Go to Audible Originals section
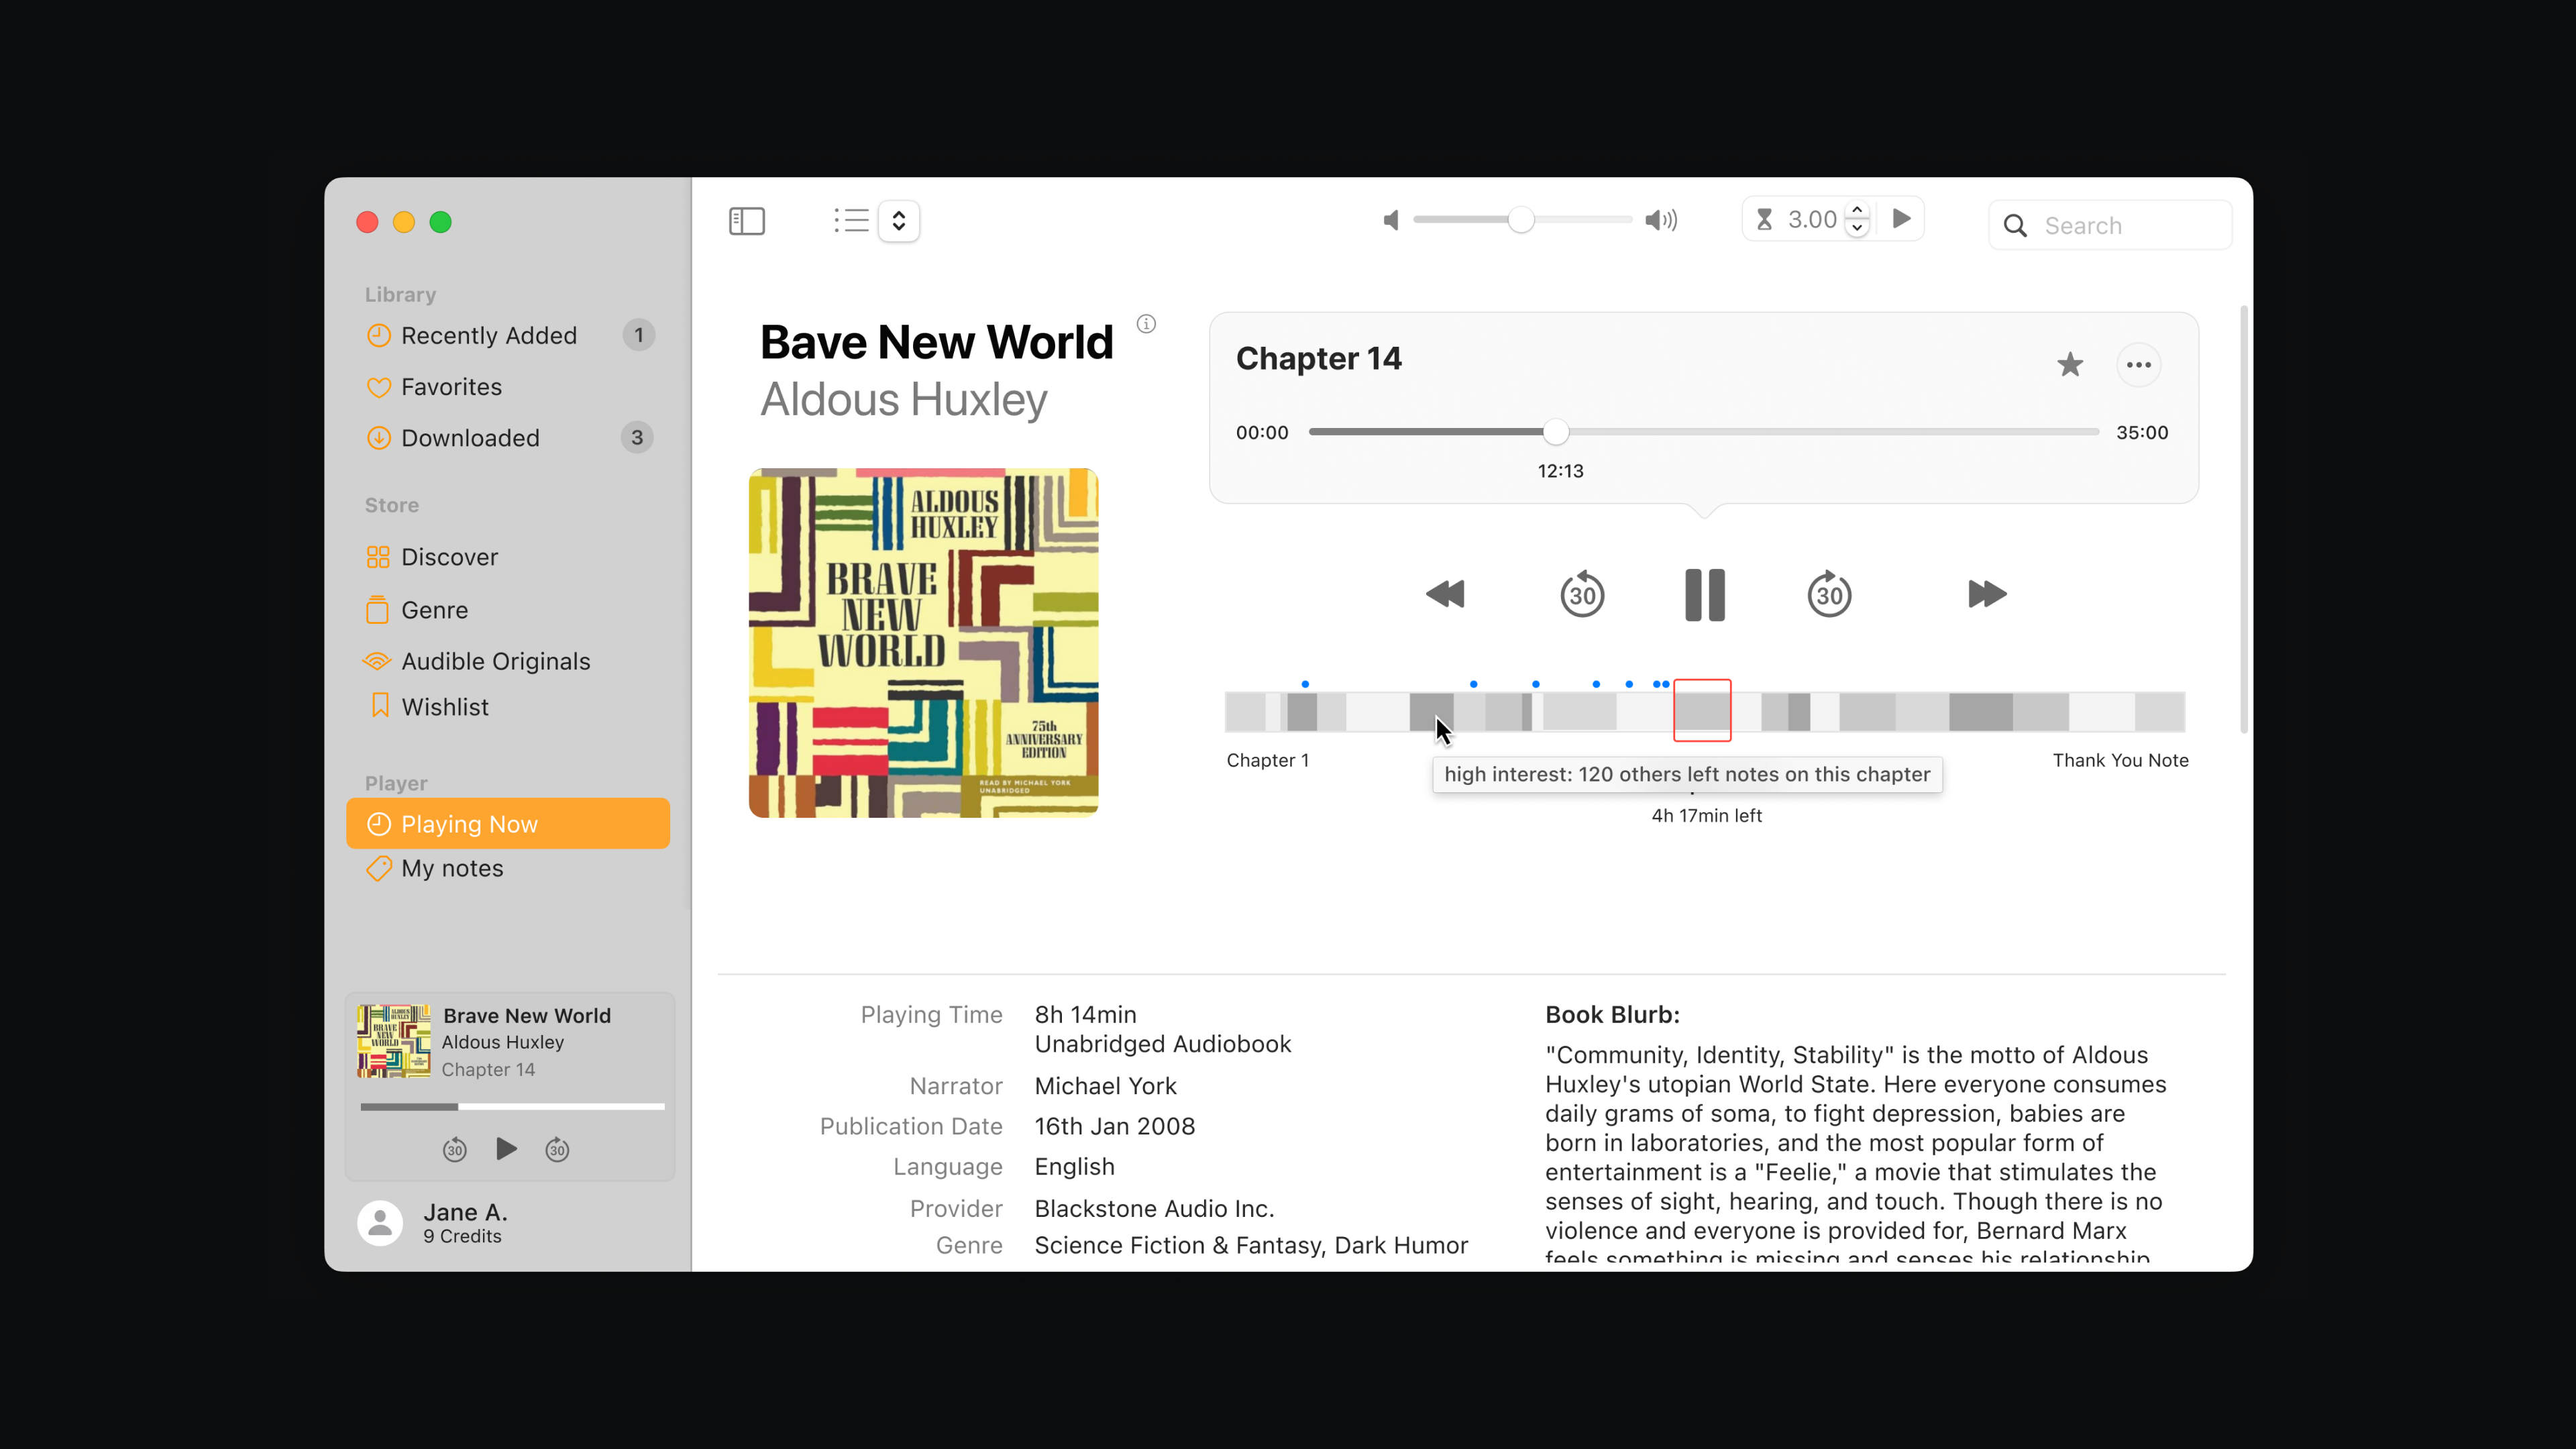2576x1449 pixels. pyautogui.click(x=495, y=661)
